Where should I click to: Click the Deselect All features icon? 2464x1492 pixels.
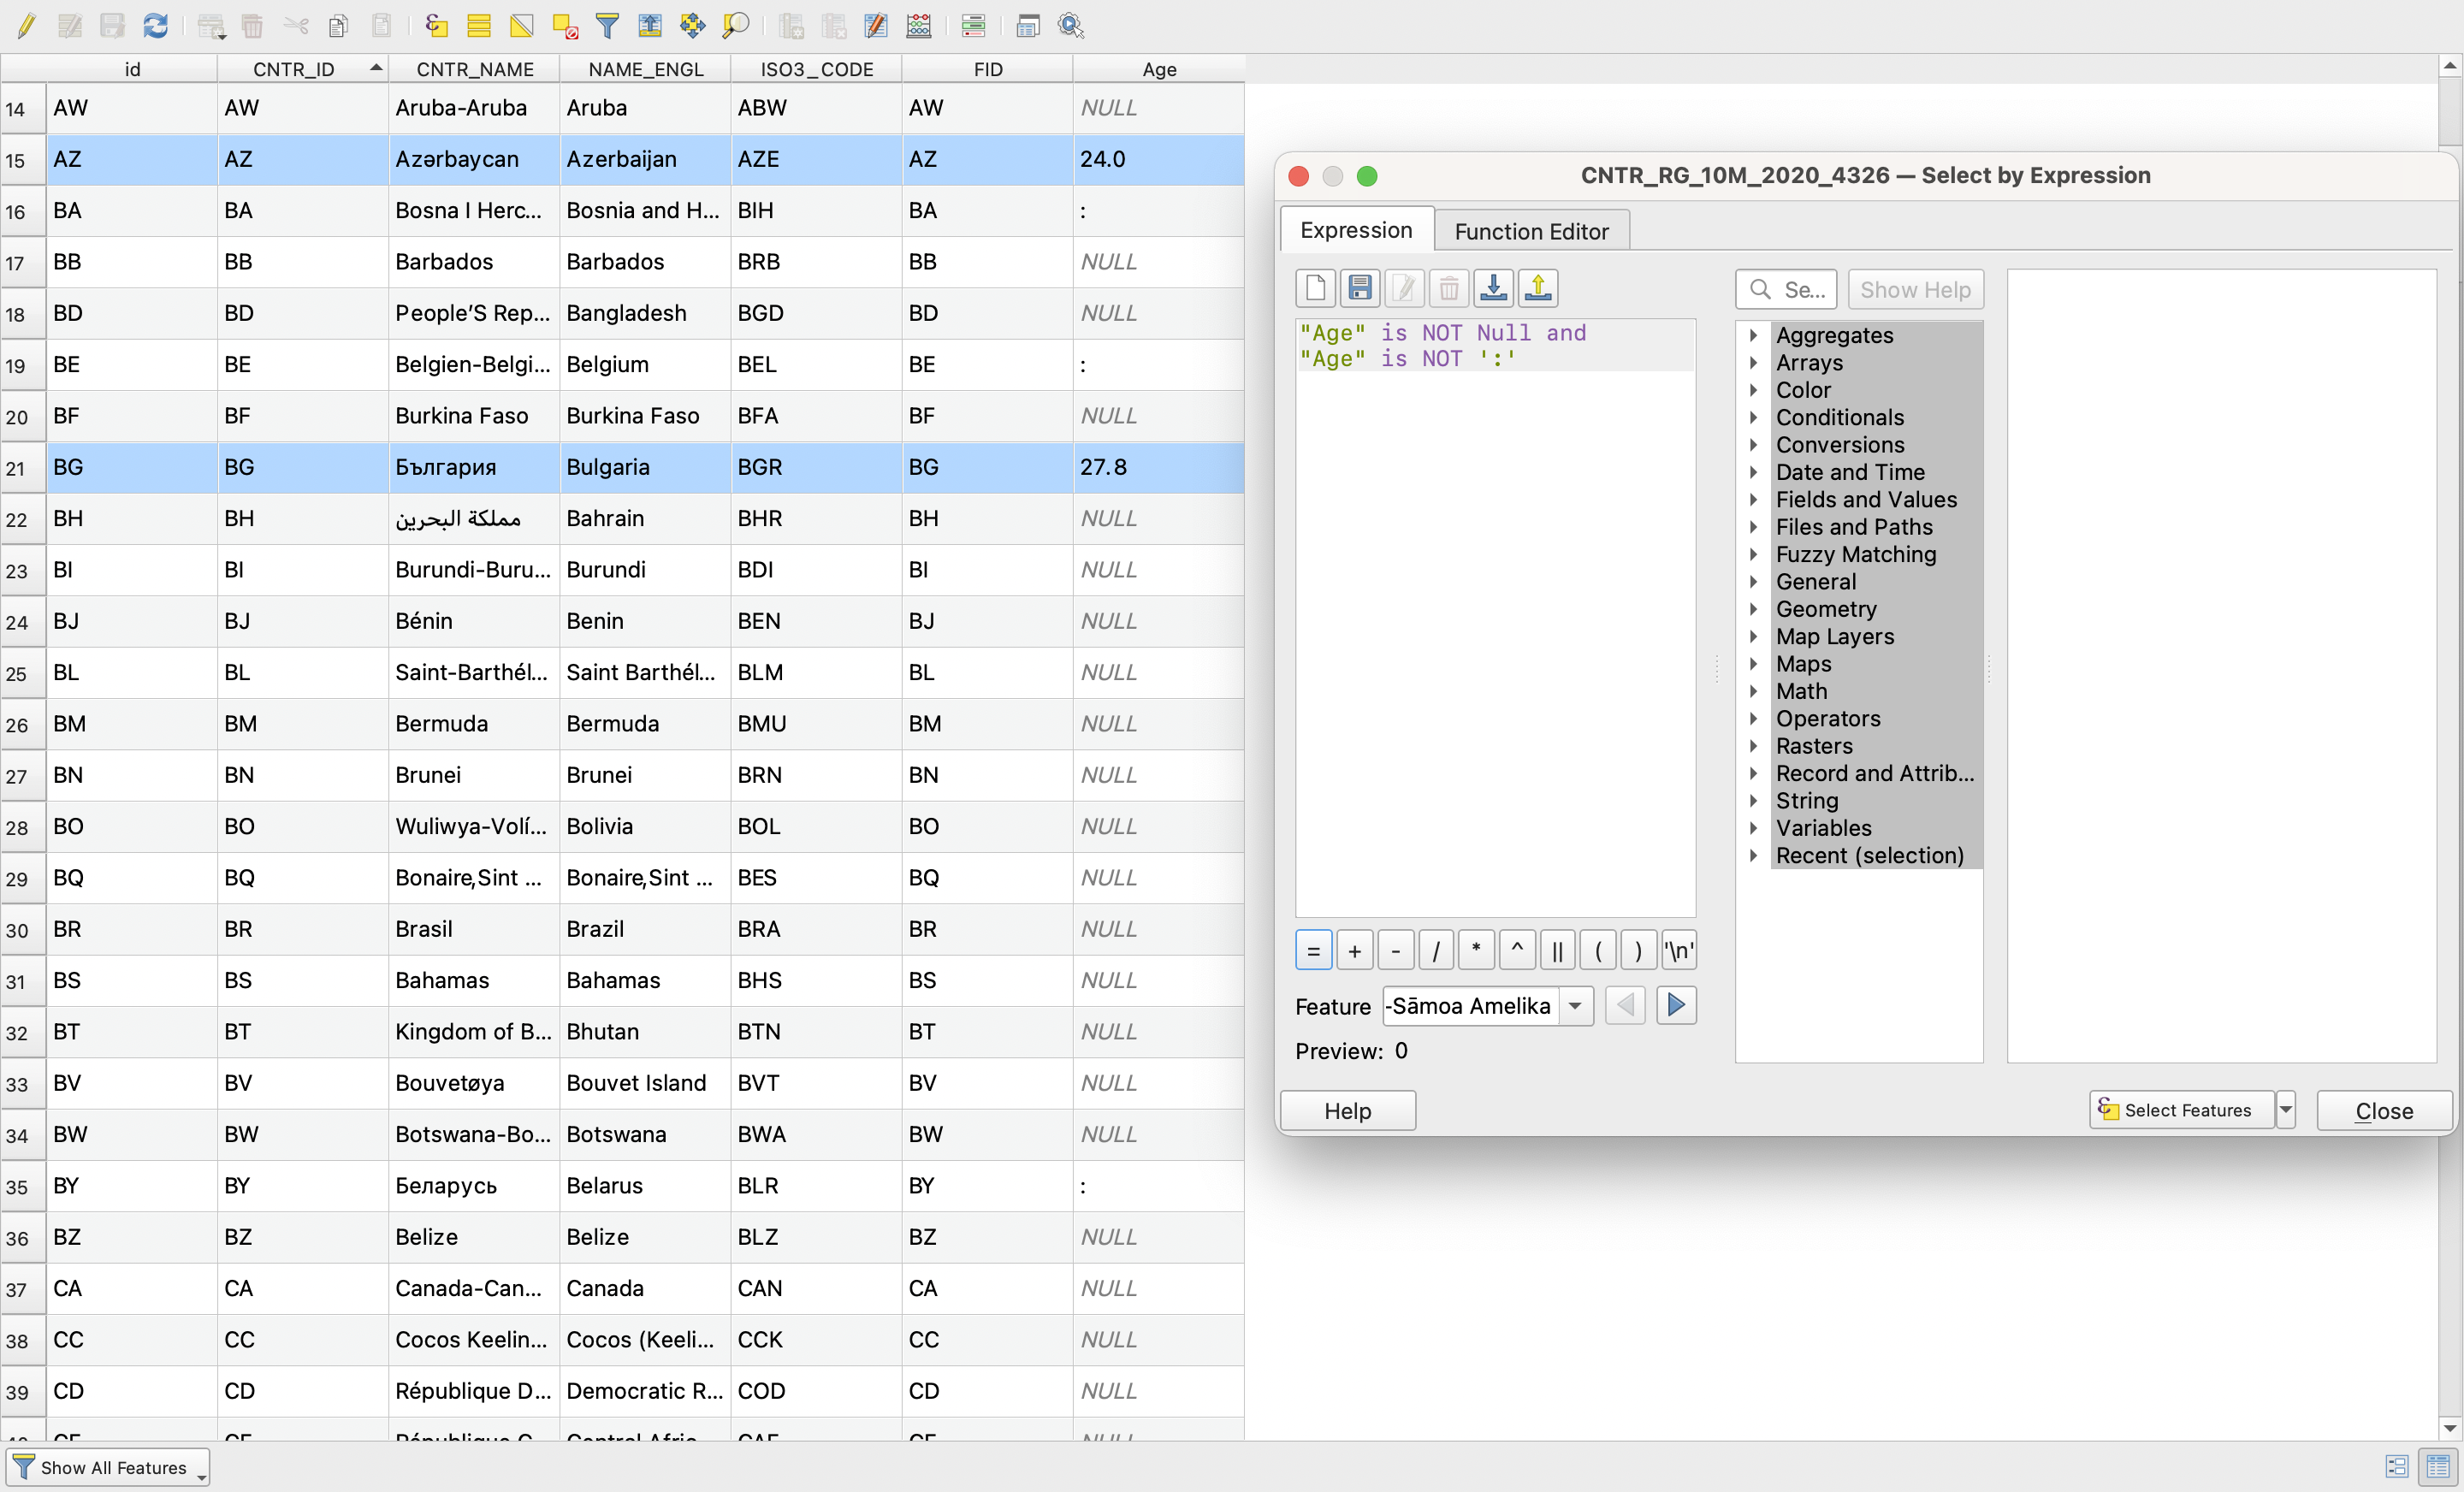(565, 25)
